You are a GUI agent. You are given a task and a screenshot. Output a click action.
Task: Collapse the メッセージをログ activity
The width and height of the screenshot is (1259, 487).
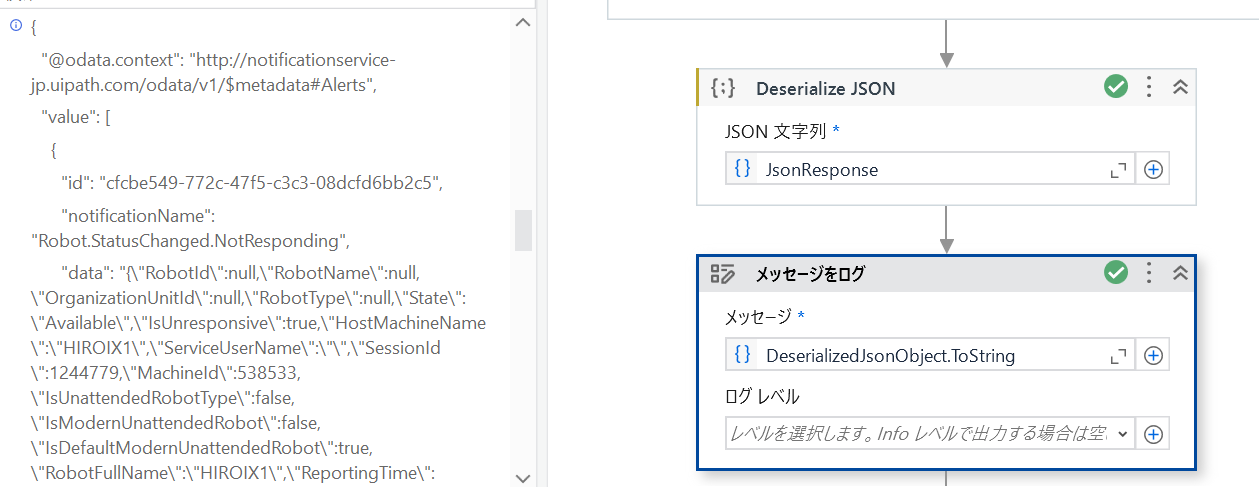(x=1179, y=272)
